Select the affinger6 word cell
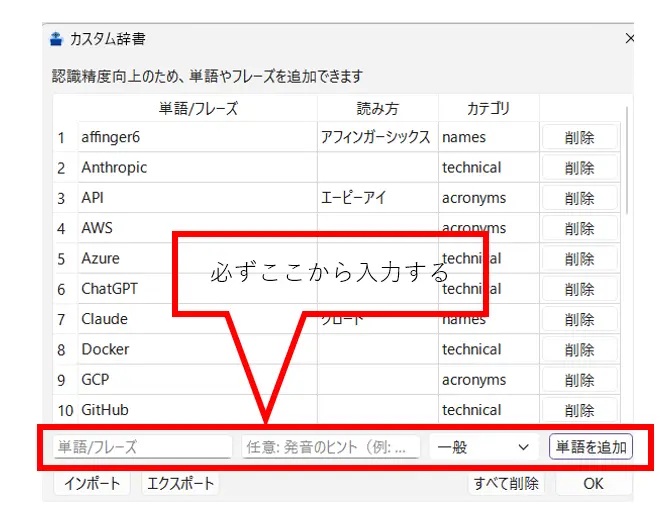The width and height of the screenshot is (661, 520). [x=198, y=137]
